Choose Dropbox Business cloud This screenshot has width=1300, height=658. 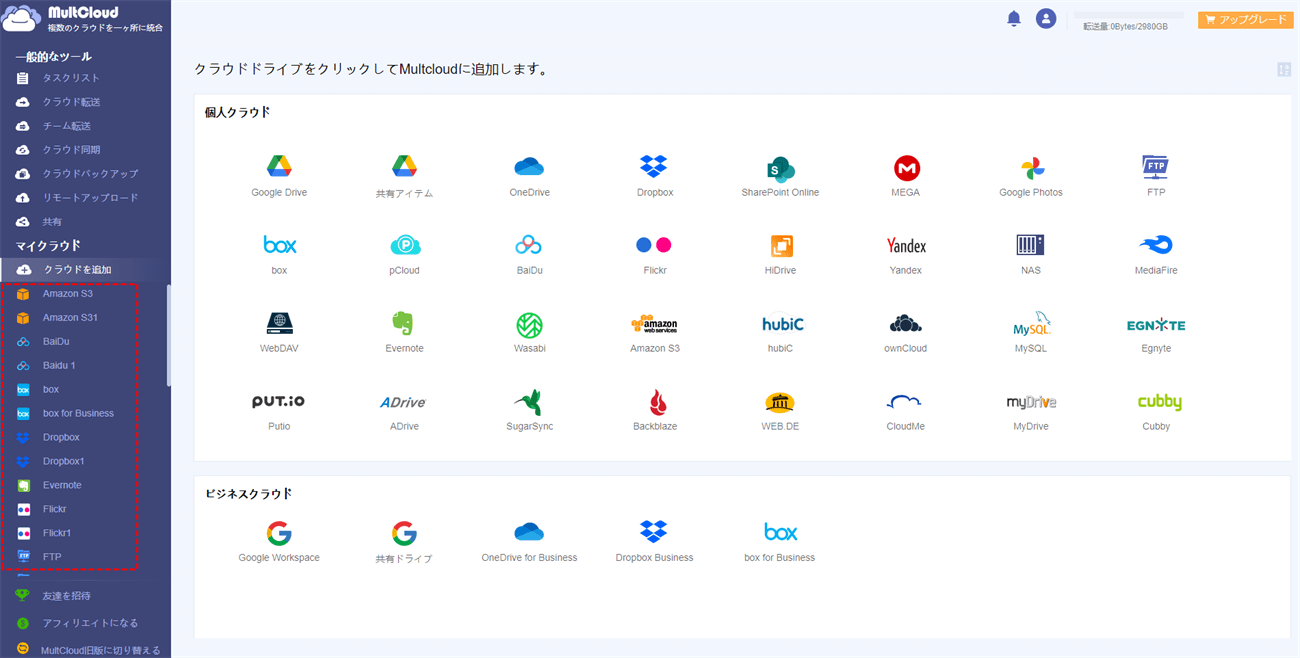(654, 532)
